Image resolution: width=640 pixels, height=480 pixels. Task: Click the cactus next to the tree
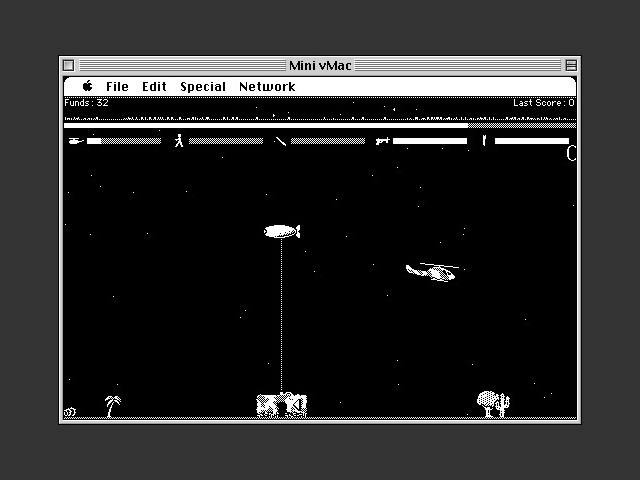coord(504,405)
